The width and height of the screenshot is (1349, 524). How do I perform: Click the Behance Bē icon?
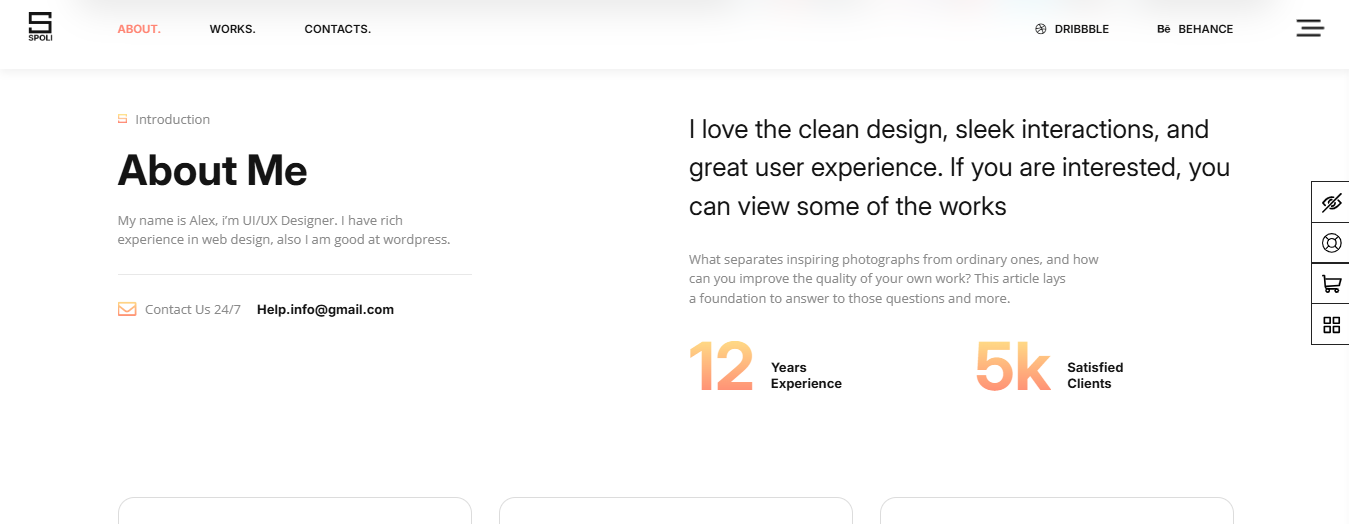(x=1163, y=29)
